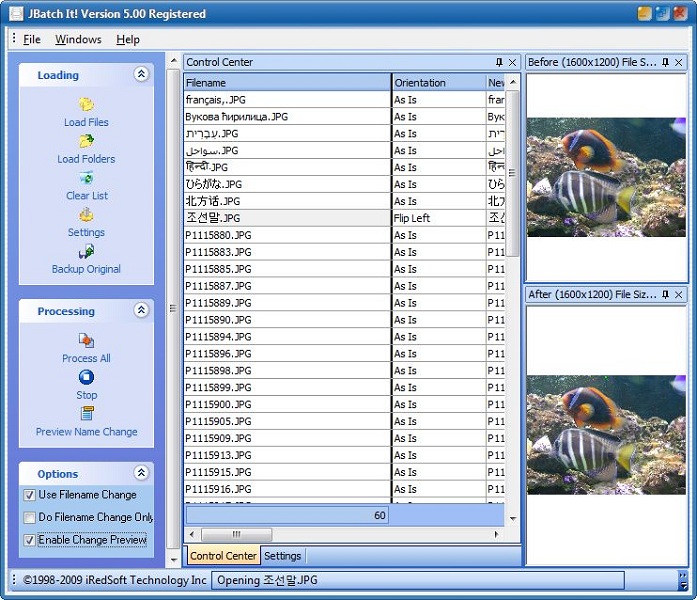
Task: Click the Flip Left orientation cell
Action: click(439, 218)
